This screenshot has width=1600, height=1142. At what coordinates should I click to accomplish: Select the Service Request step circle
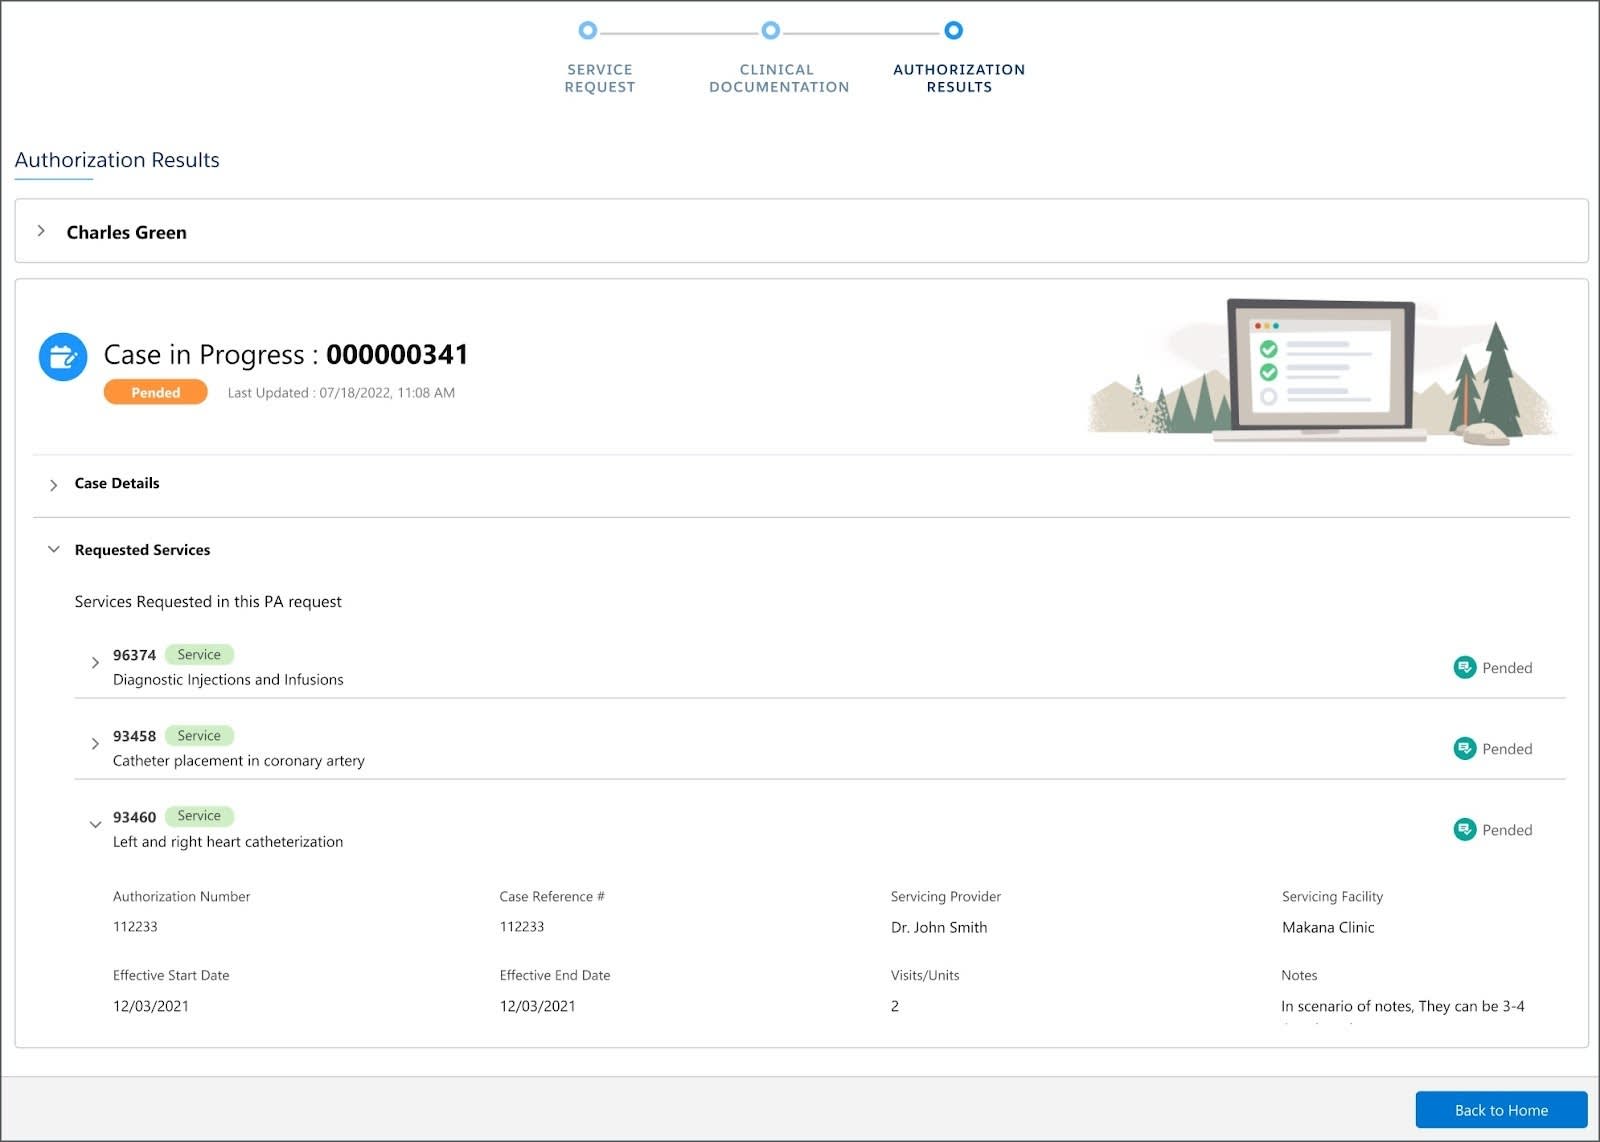click(588, 31)
